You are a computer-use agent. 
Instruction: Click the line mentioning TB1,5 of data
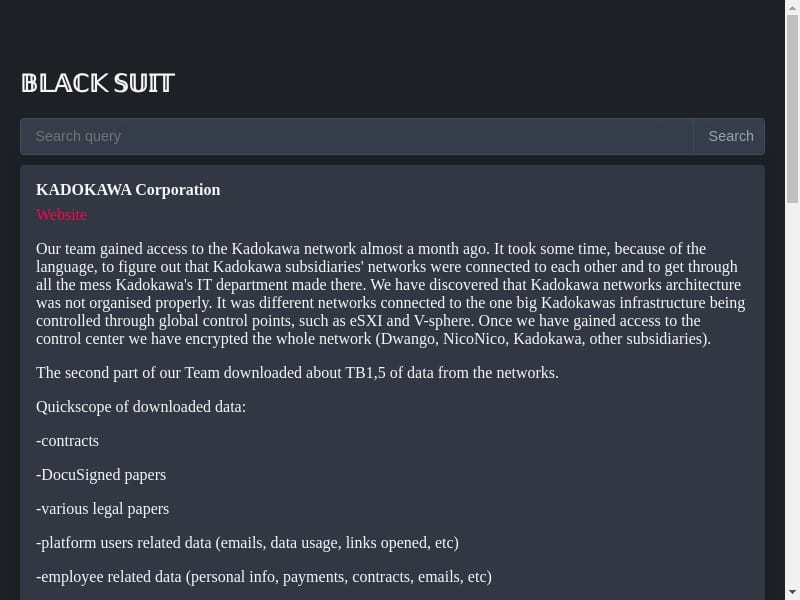point(297,373)
